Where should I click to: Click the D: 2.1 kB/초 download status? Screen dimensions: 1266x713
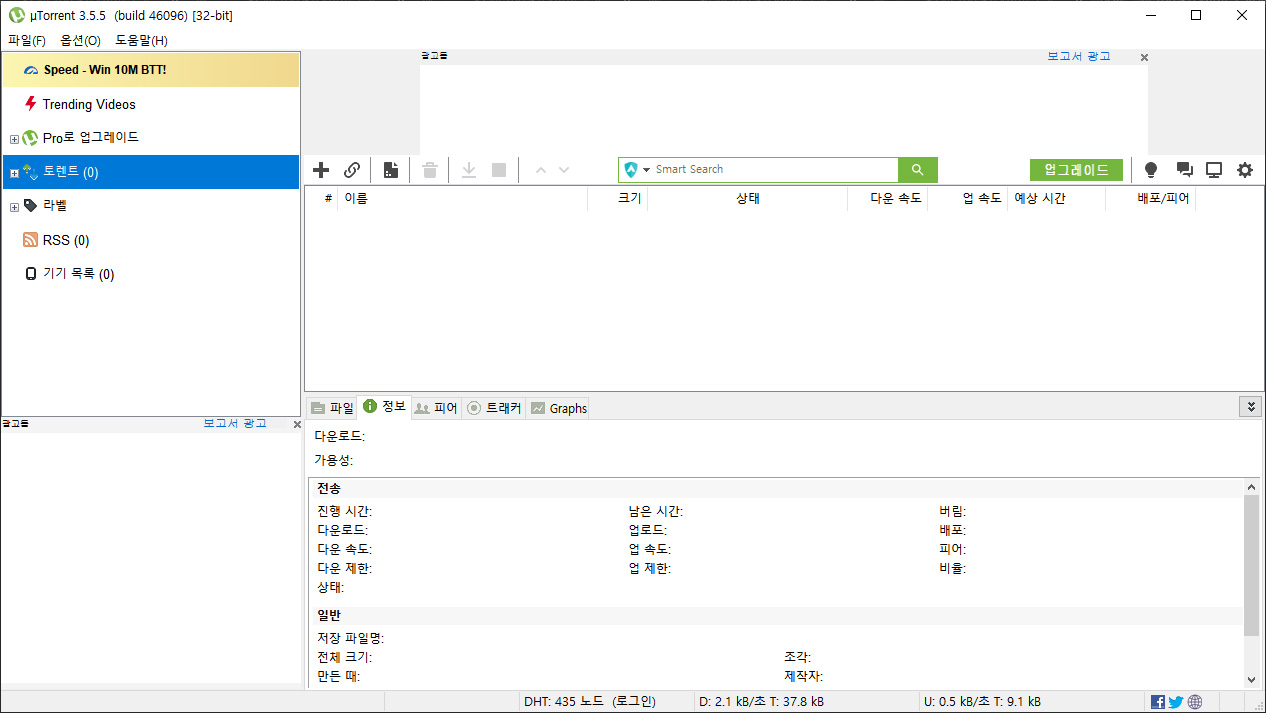(762, 702)
